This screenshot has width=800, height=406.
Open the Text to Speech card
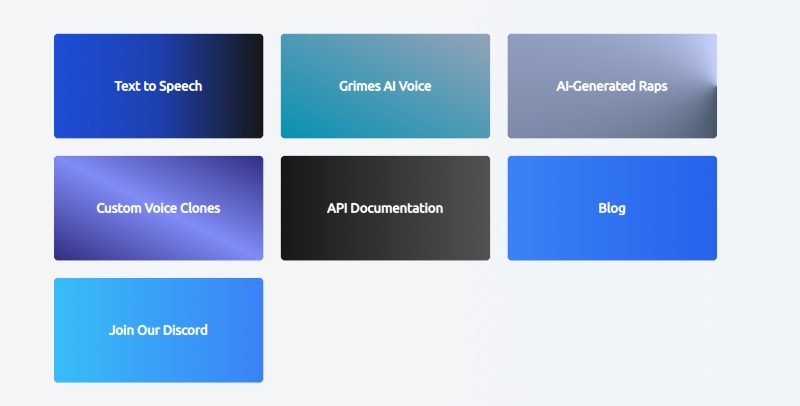coord(158,86)
